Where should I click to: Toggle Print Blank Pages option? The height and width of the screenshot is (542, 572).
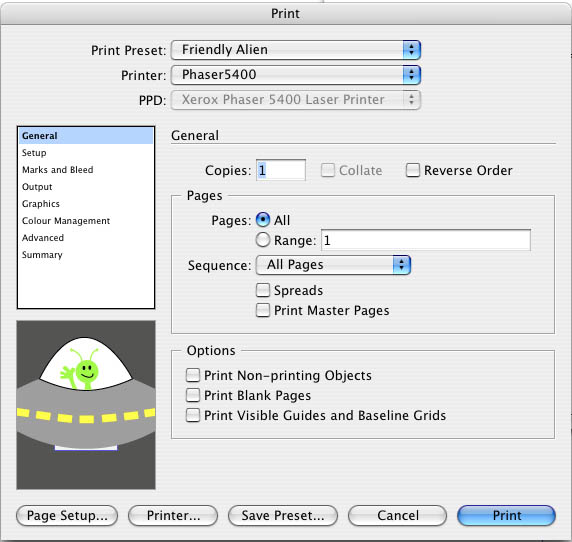(x=193, y=395)
